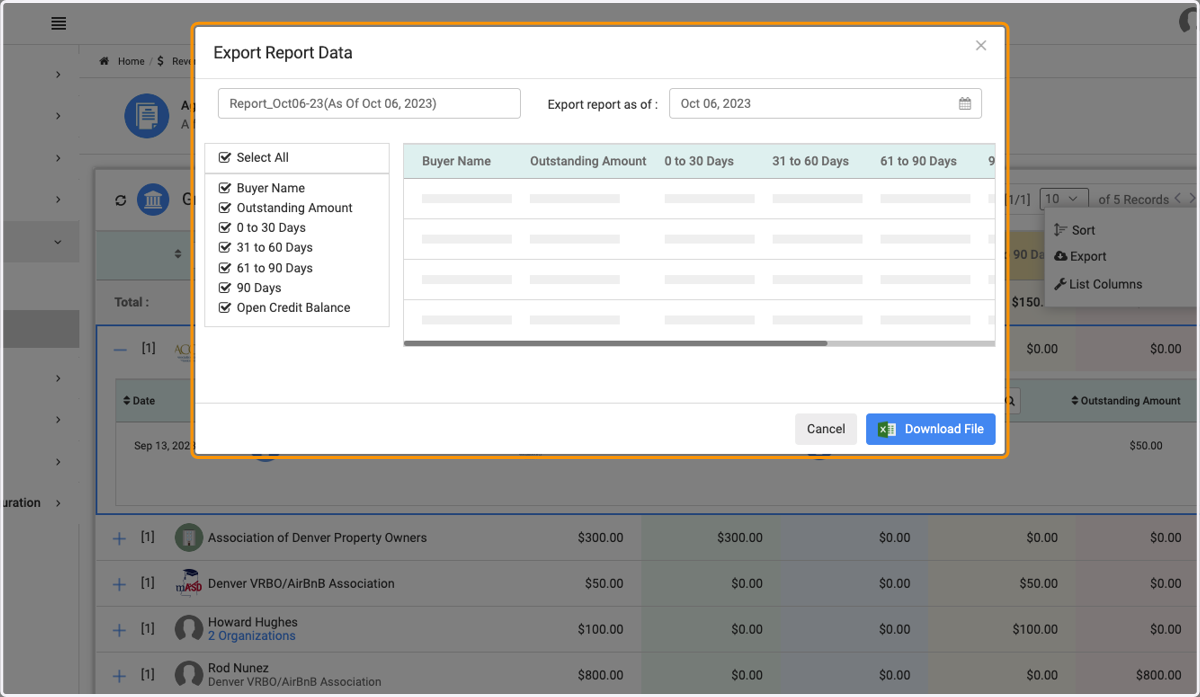Collapse the first expanded buyer row
The image size is (1200, 697).
click(x=120, y=350)
